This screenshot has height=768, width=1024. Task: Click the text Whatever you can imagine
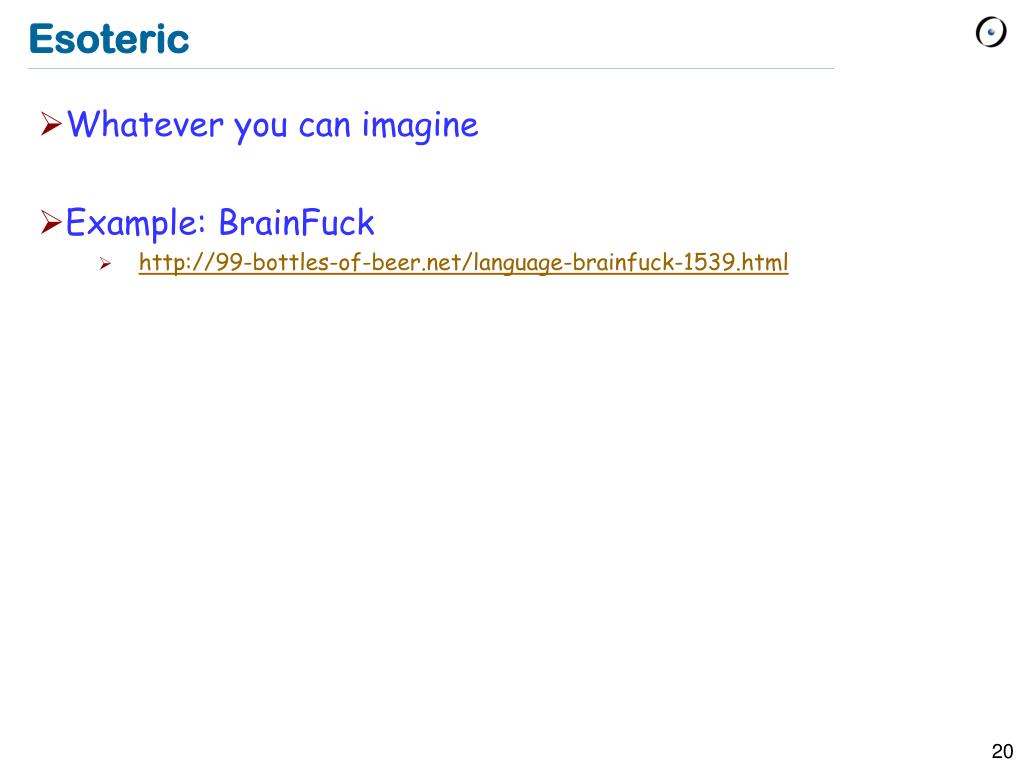[272, 125]
